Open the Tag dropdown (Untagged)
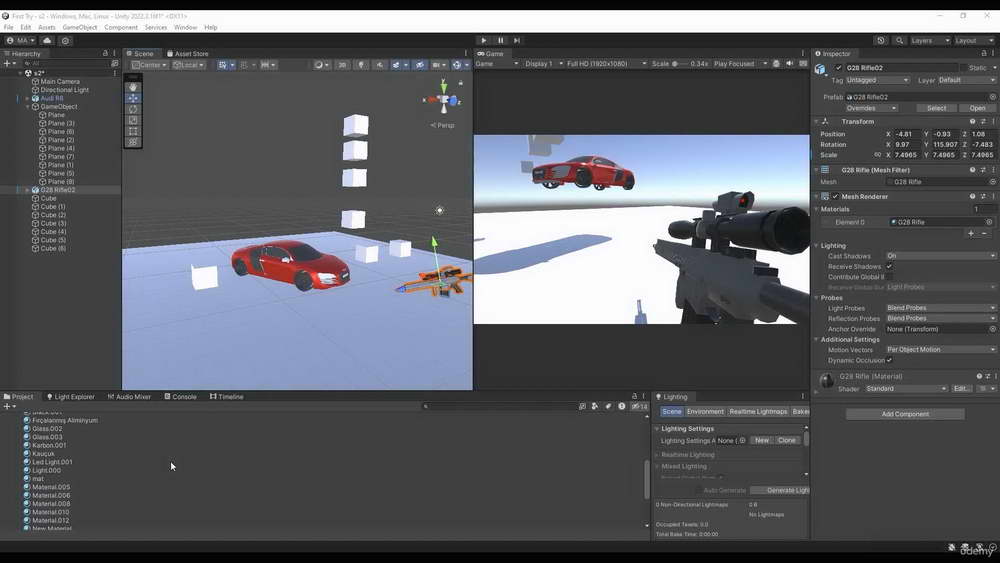The image size is (1000, 563). 878,80
